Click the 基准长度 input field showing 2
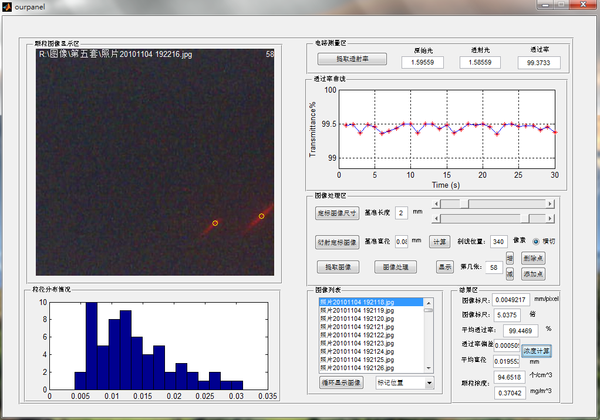The image size is (600, 420). [x=401, y=212]
